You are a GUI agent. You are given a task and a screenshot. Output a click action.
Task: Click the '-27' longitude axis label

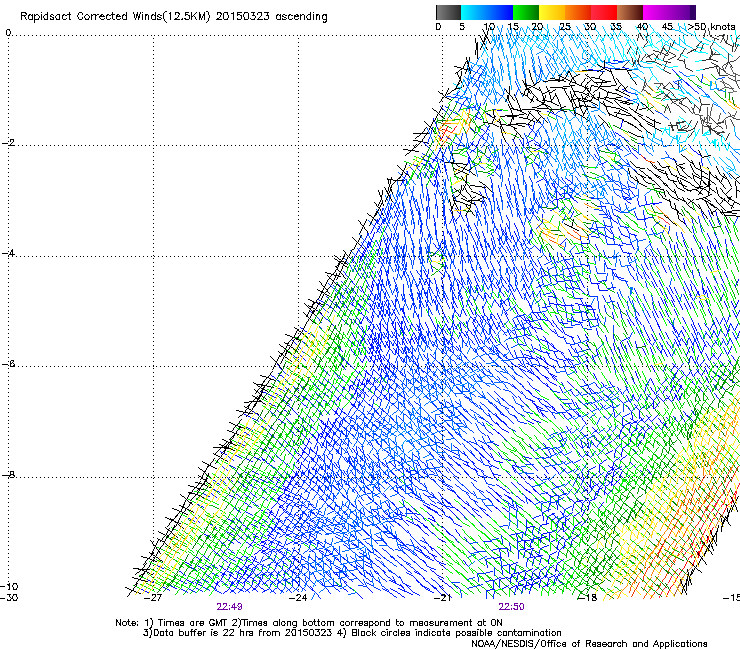152,598
